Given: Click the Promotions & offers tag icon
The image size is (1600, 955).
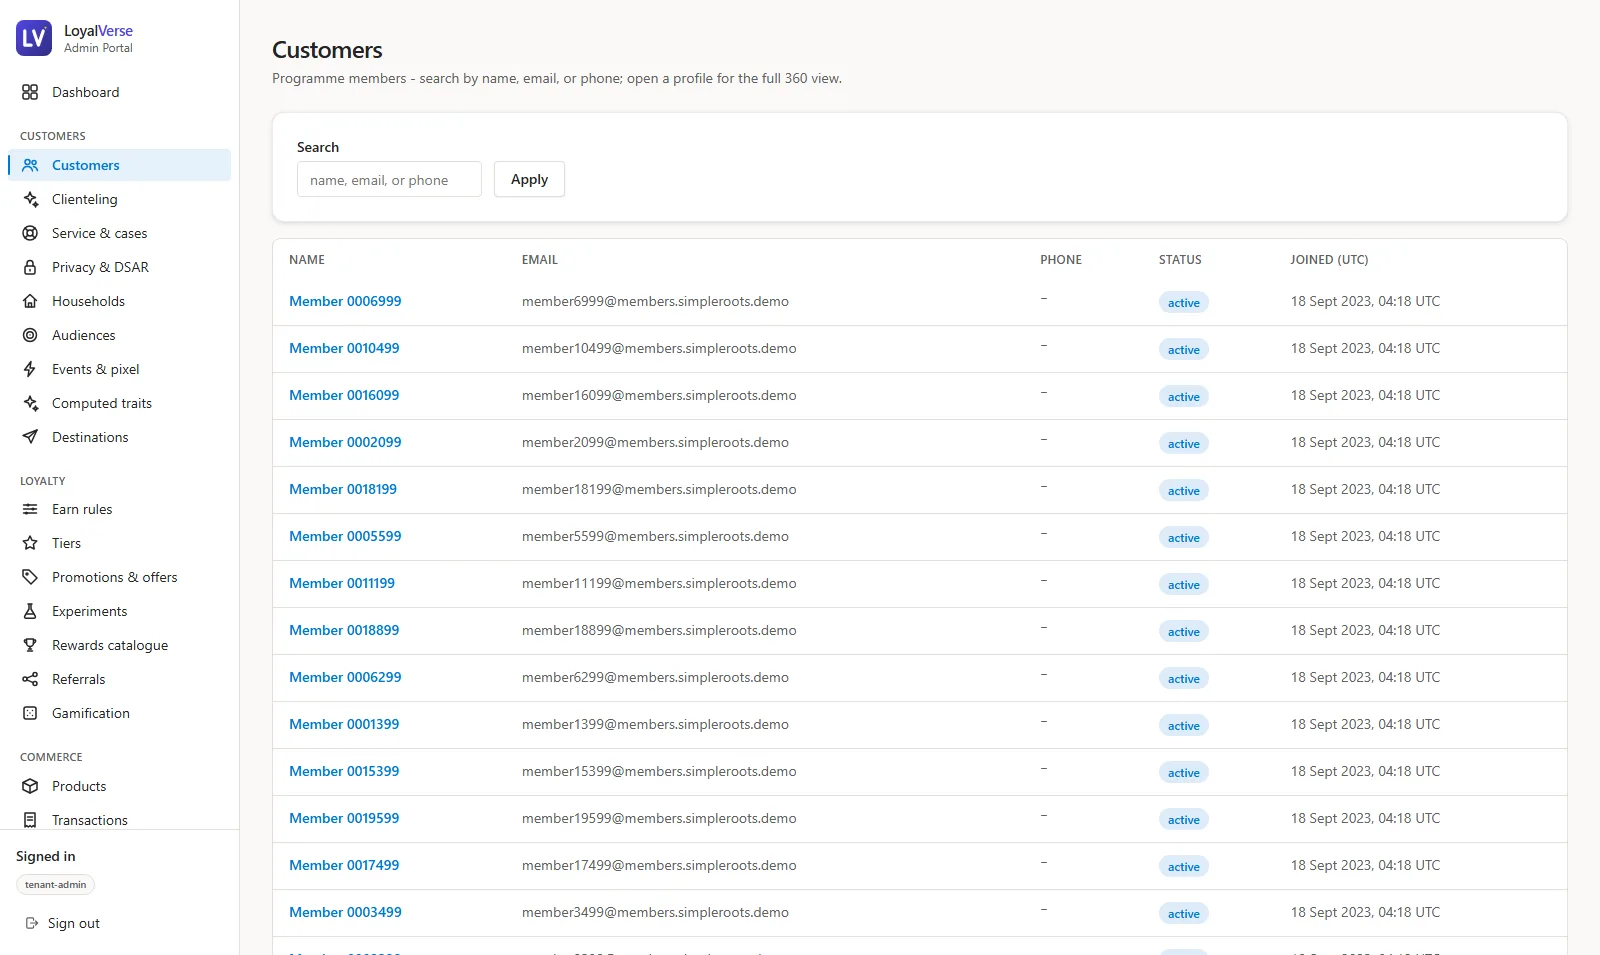Looking at the screenshot, I should point(30,577).
